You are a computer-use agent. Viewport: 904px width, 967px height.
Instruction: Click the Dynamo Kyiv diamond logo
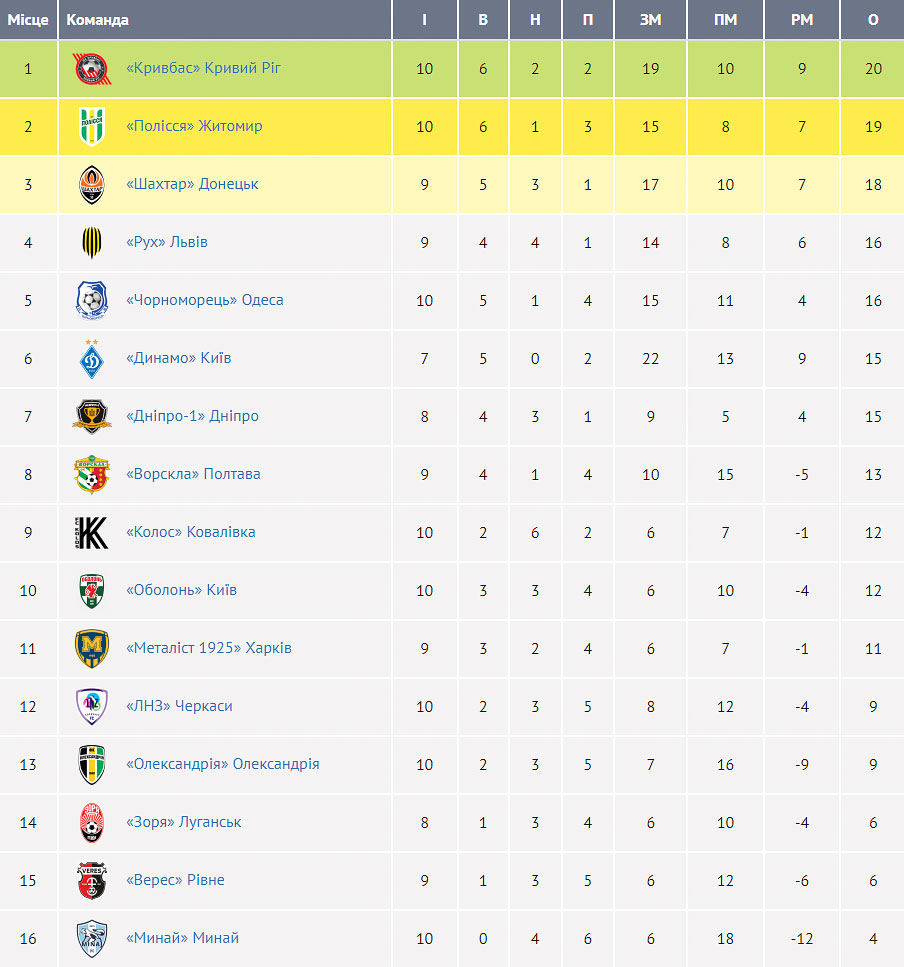(92, 358)
